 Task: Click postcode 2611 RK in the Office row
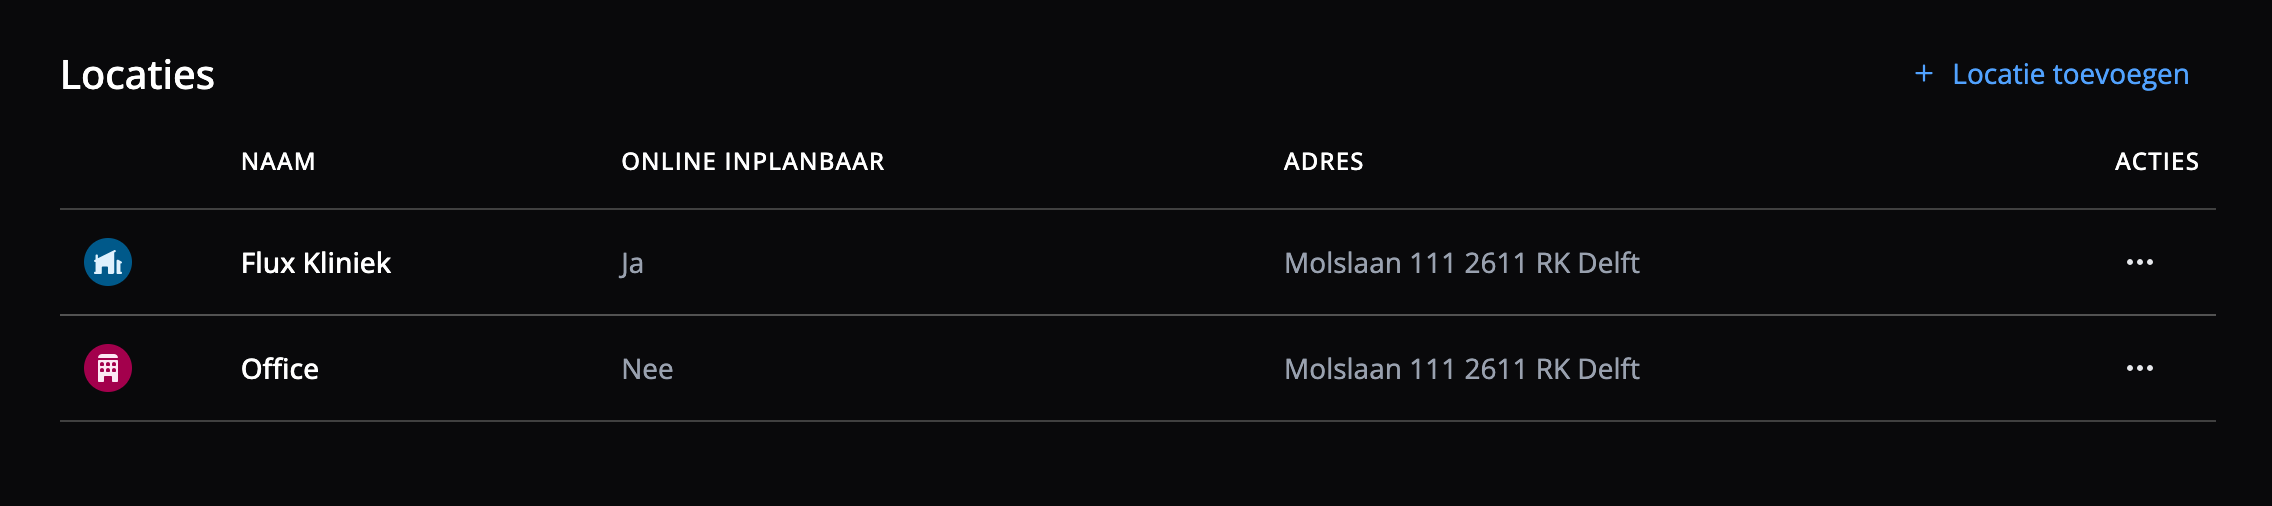point(1517,369)
